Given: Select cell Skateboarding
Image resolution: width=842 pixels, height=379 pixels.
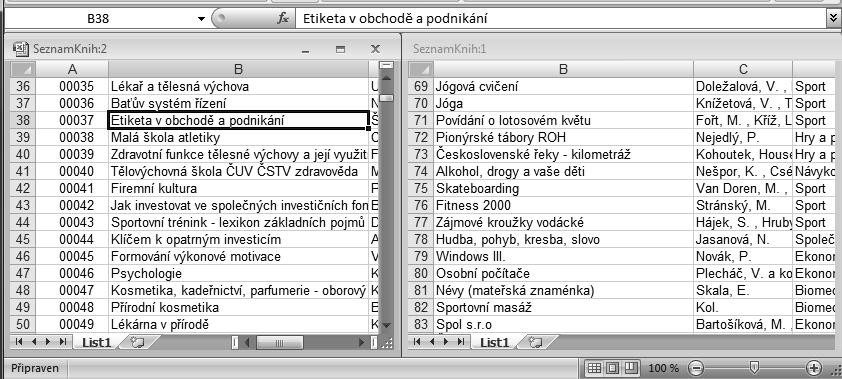Looking at the screenshot, I should coord(563,188).
